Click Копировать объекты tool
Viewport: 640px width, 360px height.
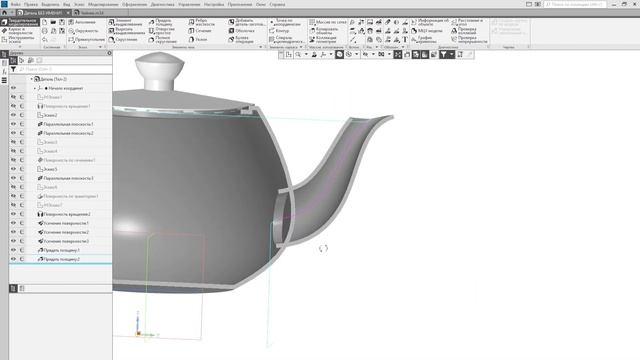point(324,31)
